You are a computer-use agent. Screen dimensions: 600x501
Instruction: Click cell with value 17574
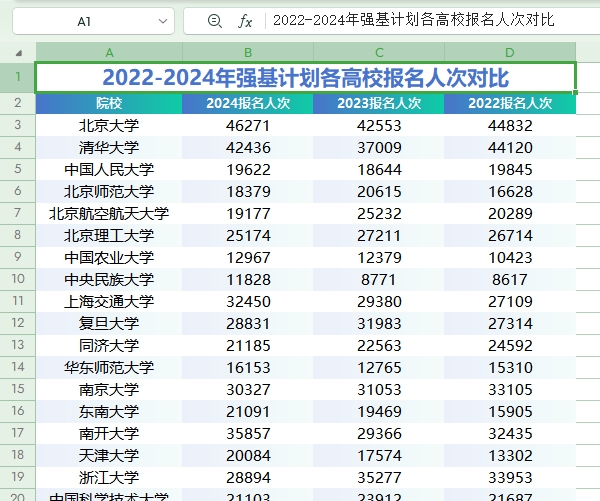379,455
